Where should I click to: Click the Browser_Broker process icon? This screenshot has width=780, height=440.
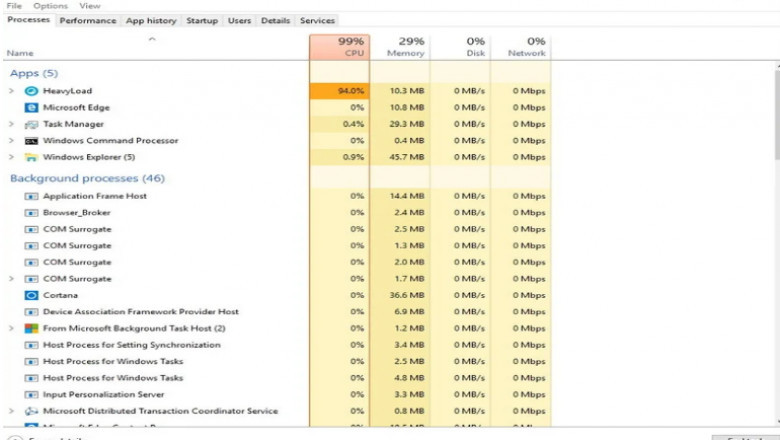31,213
